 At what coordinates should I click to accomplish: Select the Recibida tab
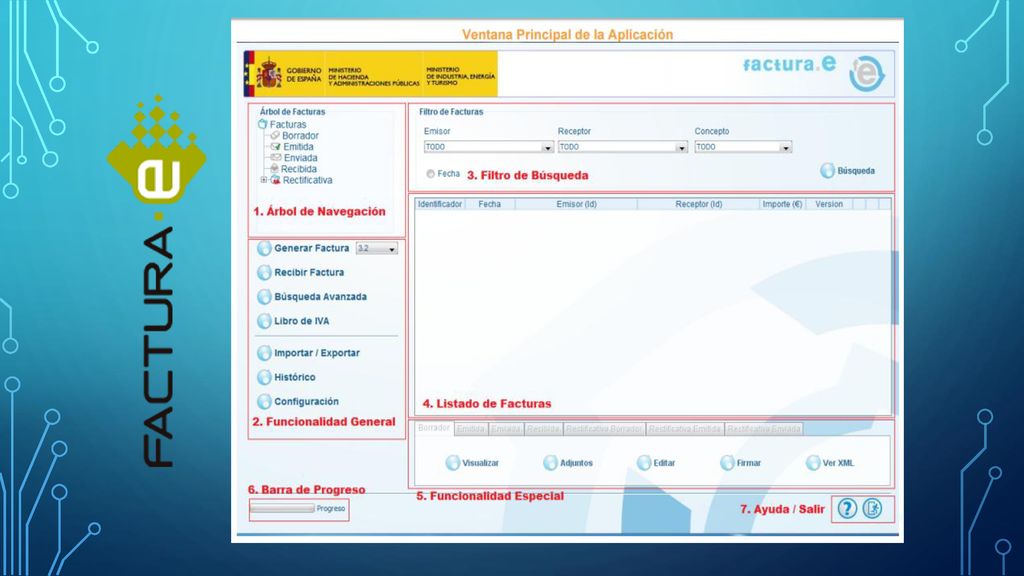[543, 429]
